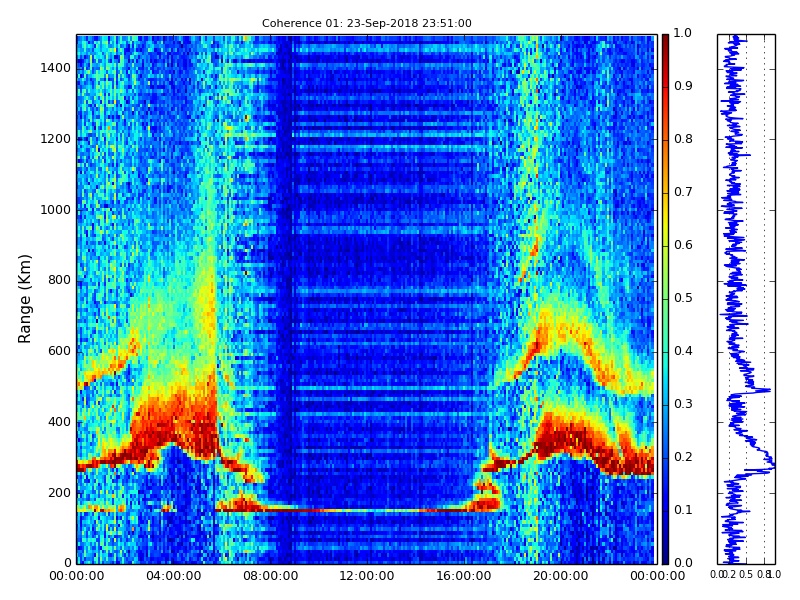This screenshot has height=600, width=800.
Task: Click the colorbar 0.4 label
Action: click(683, 351)
